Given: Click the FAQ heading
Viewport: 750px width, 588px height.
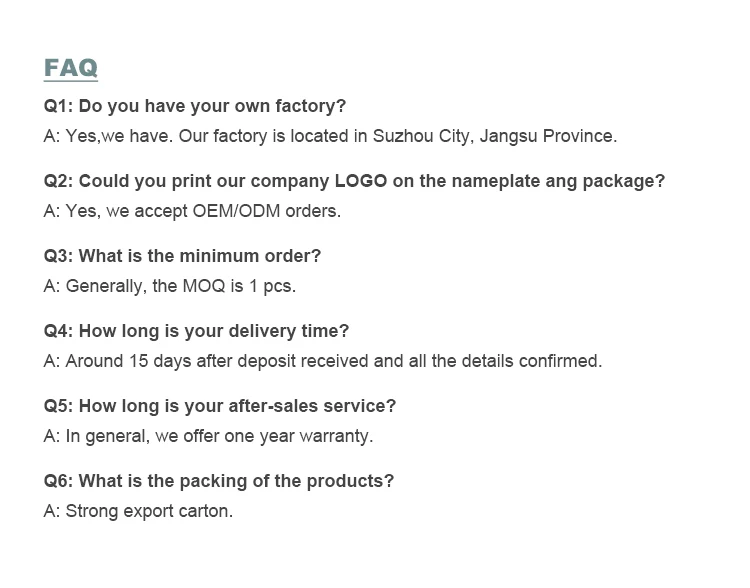Looking at the screenshot, I should 70,68.
